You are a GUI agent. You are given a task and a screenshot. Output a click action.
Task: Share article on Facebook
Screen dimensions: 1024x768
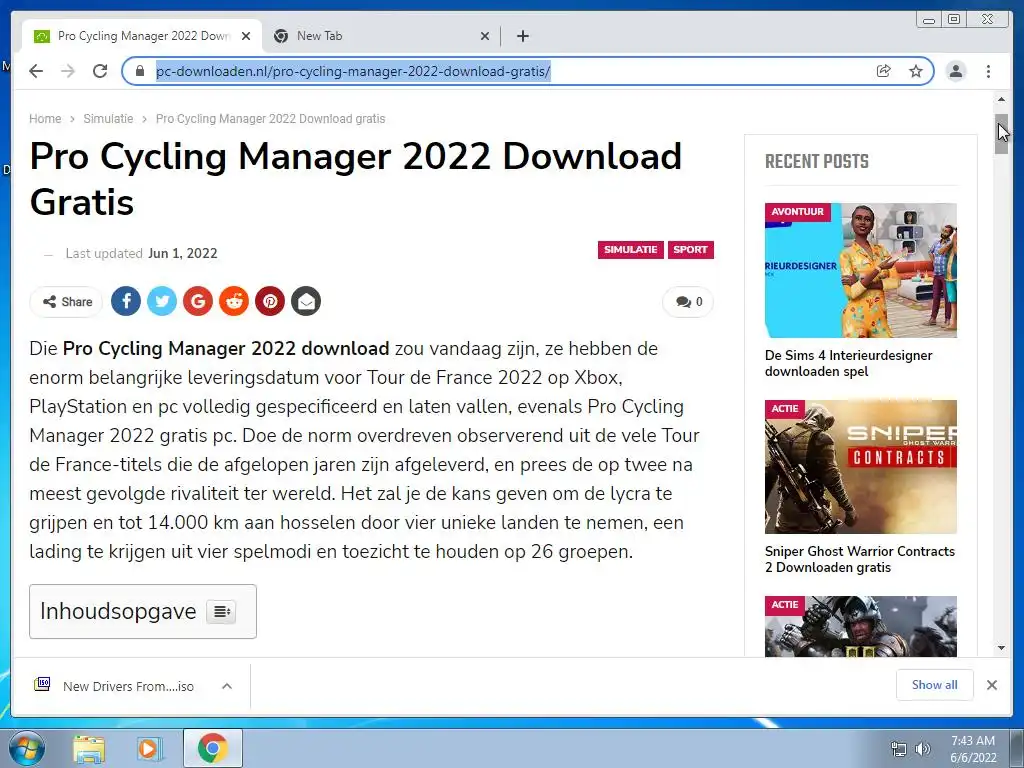pyautogui.click(x=126, y=301)
